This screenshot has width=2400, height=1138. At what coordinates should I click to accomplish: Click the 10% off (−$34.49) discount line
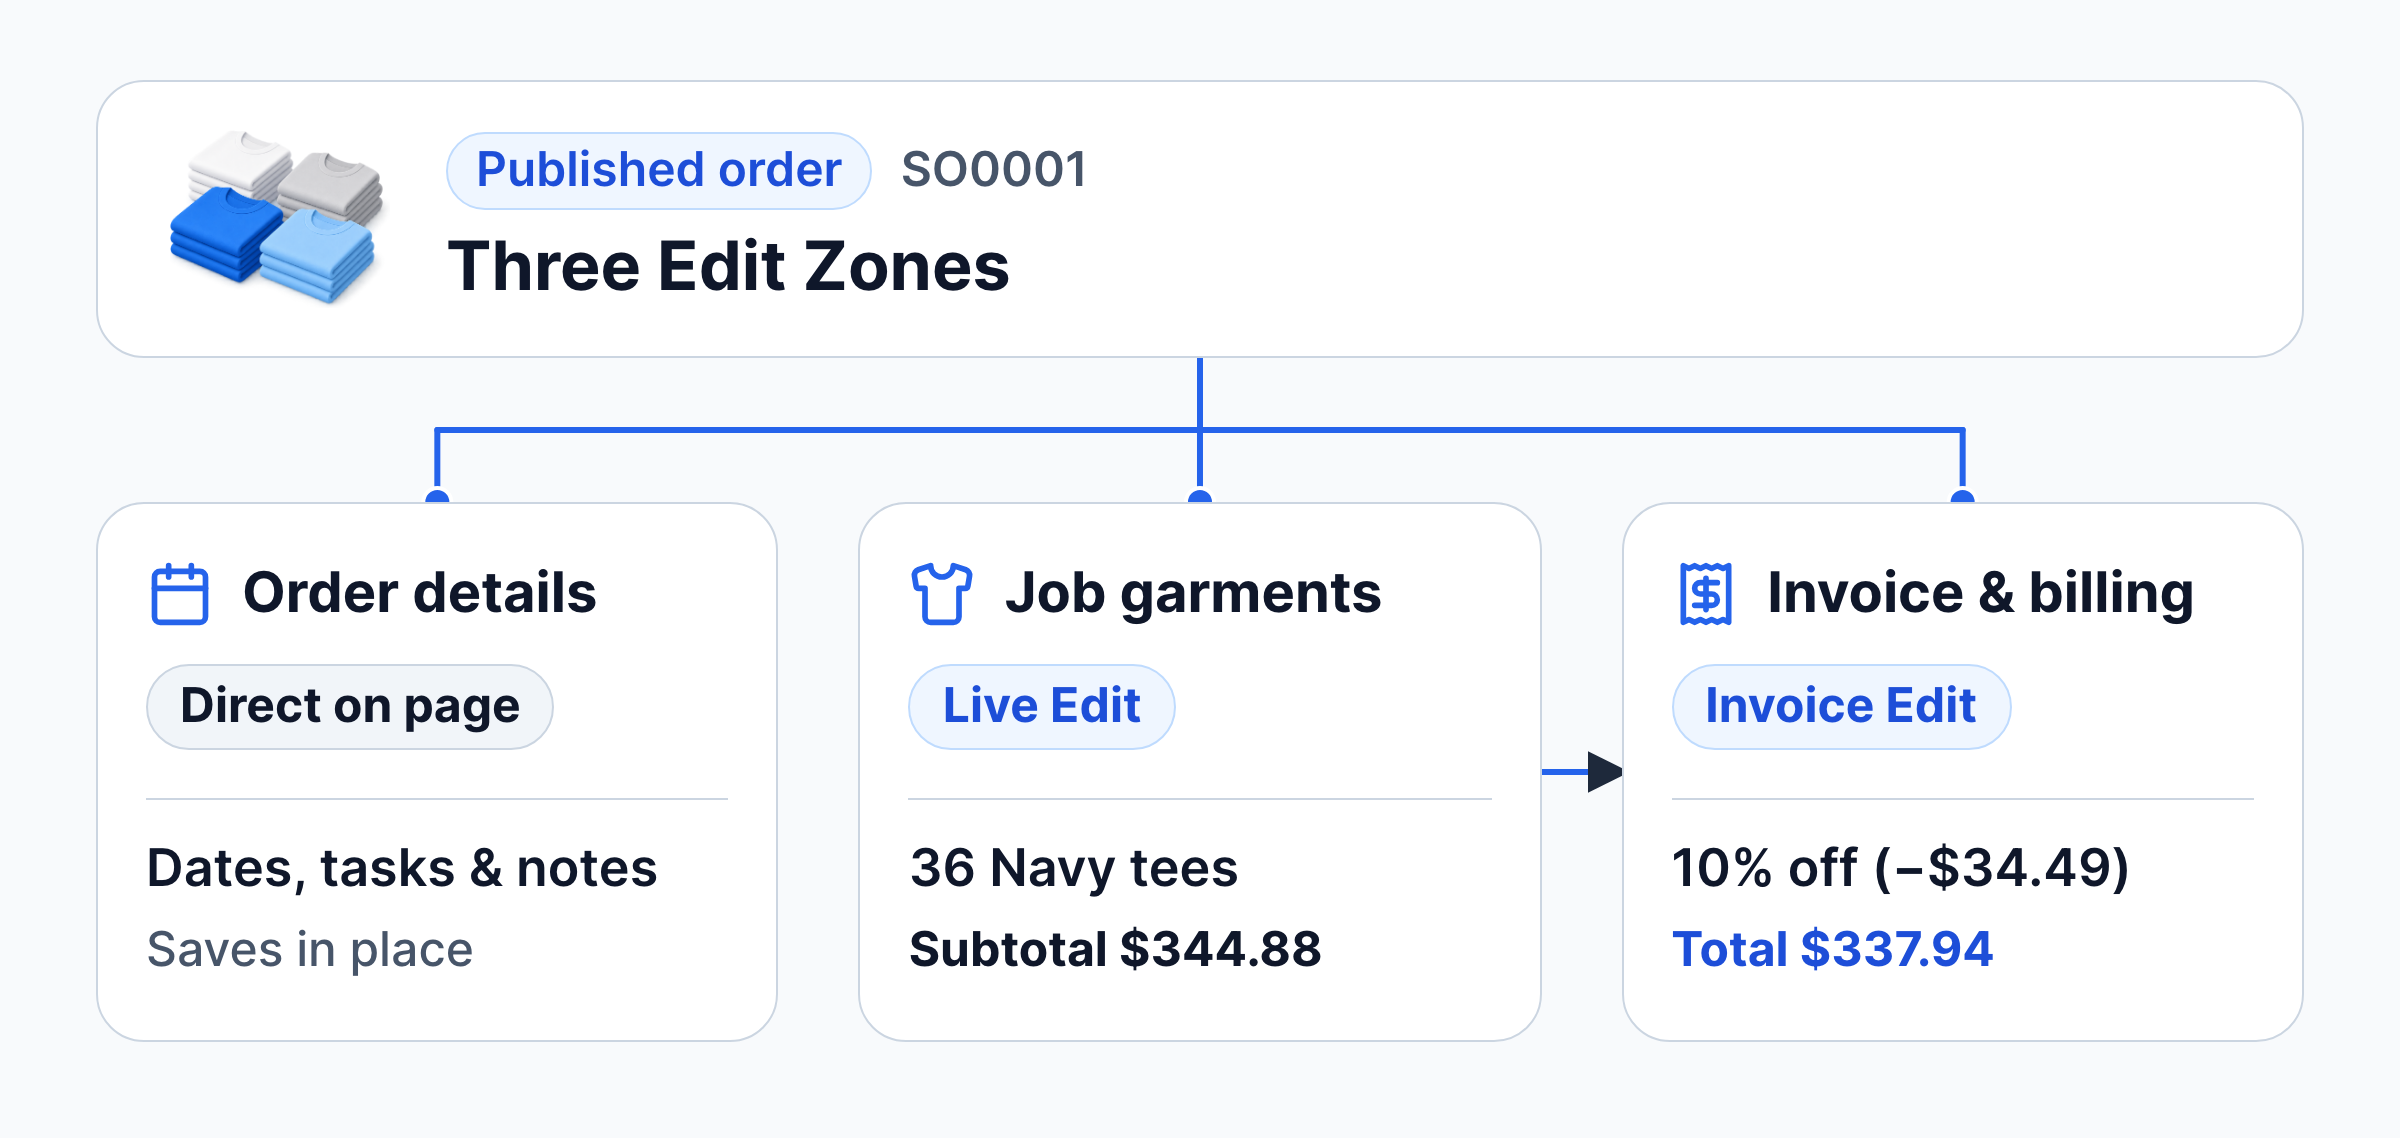[x=1901, y=868]
